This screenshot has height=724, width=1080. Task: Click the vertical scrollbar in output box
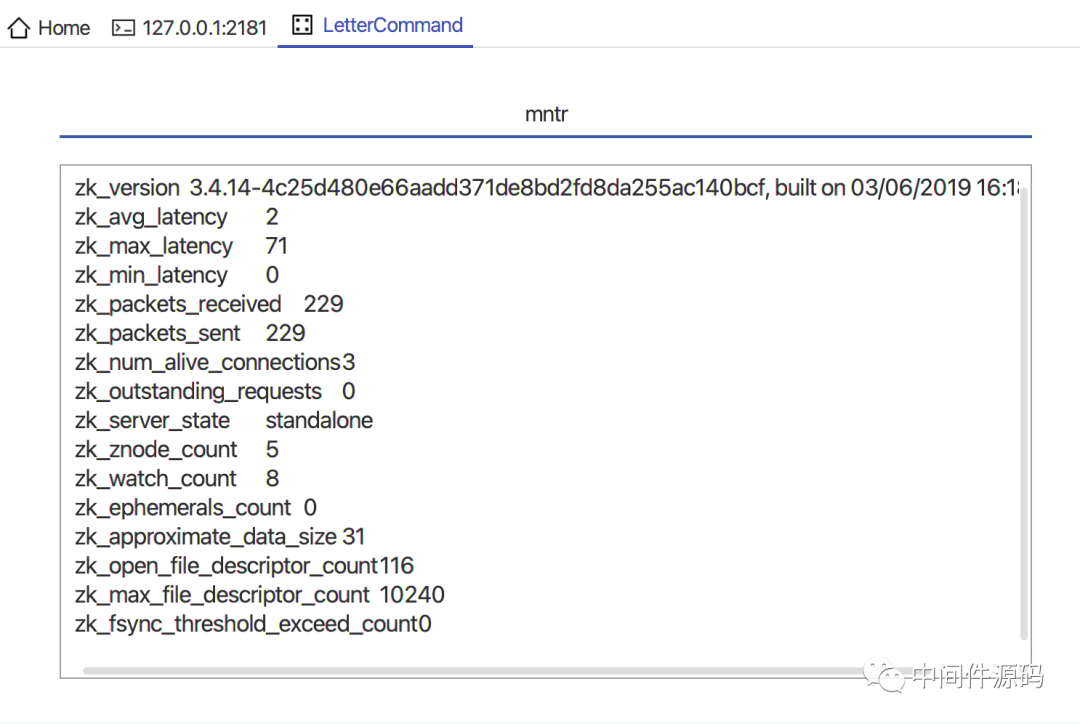[x=1024, y=412]
